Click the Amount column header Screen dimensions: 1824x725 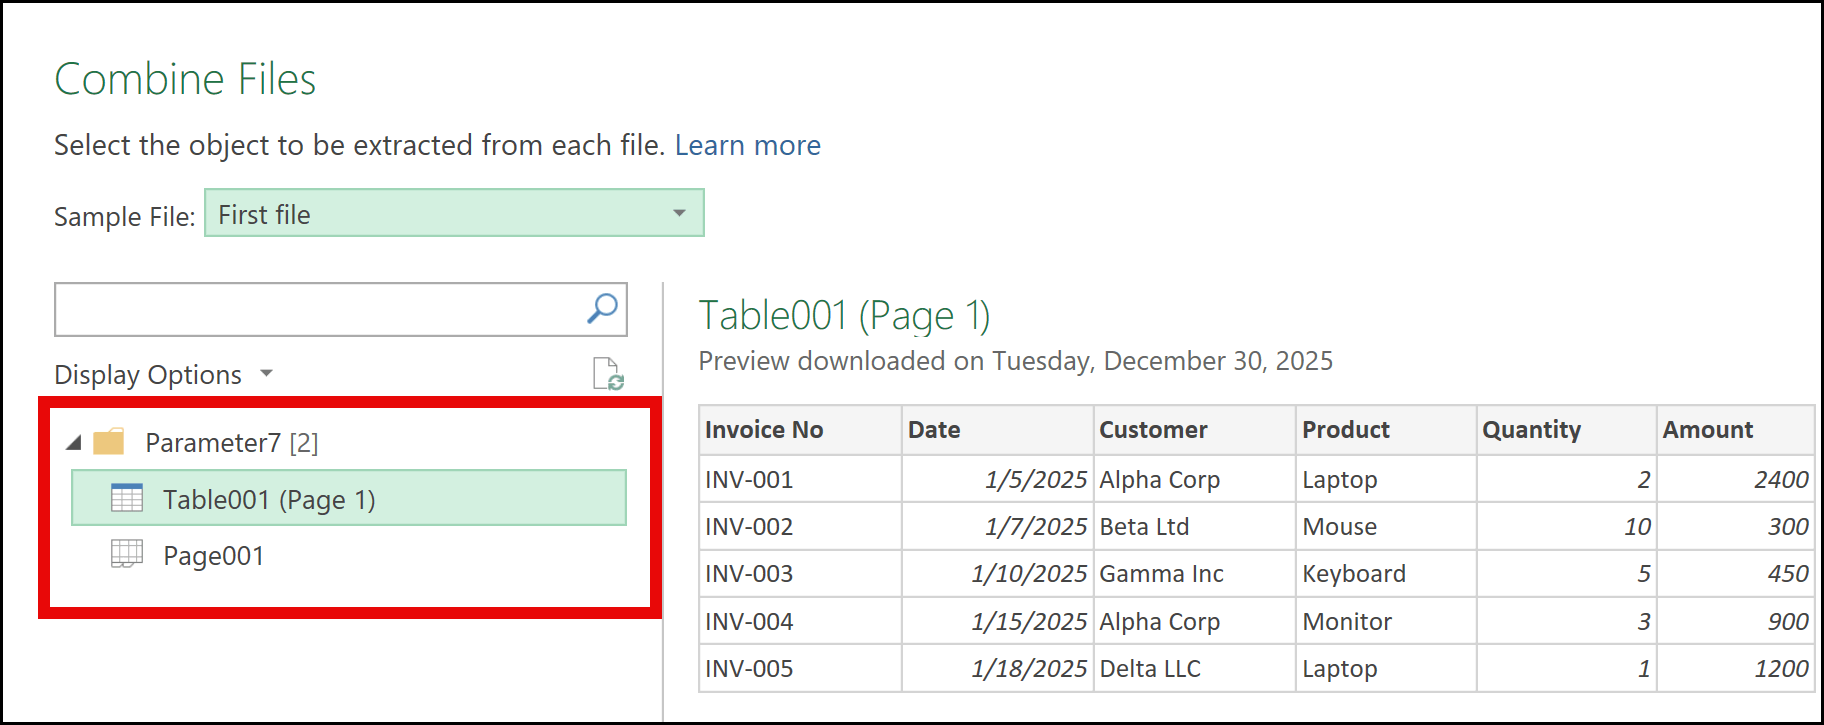pos(1707,430)
